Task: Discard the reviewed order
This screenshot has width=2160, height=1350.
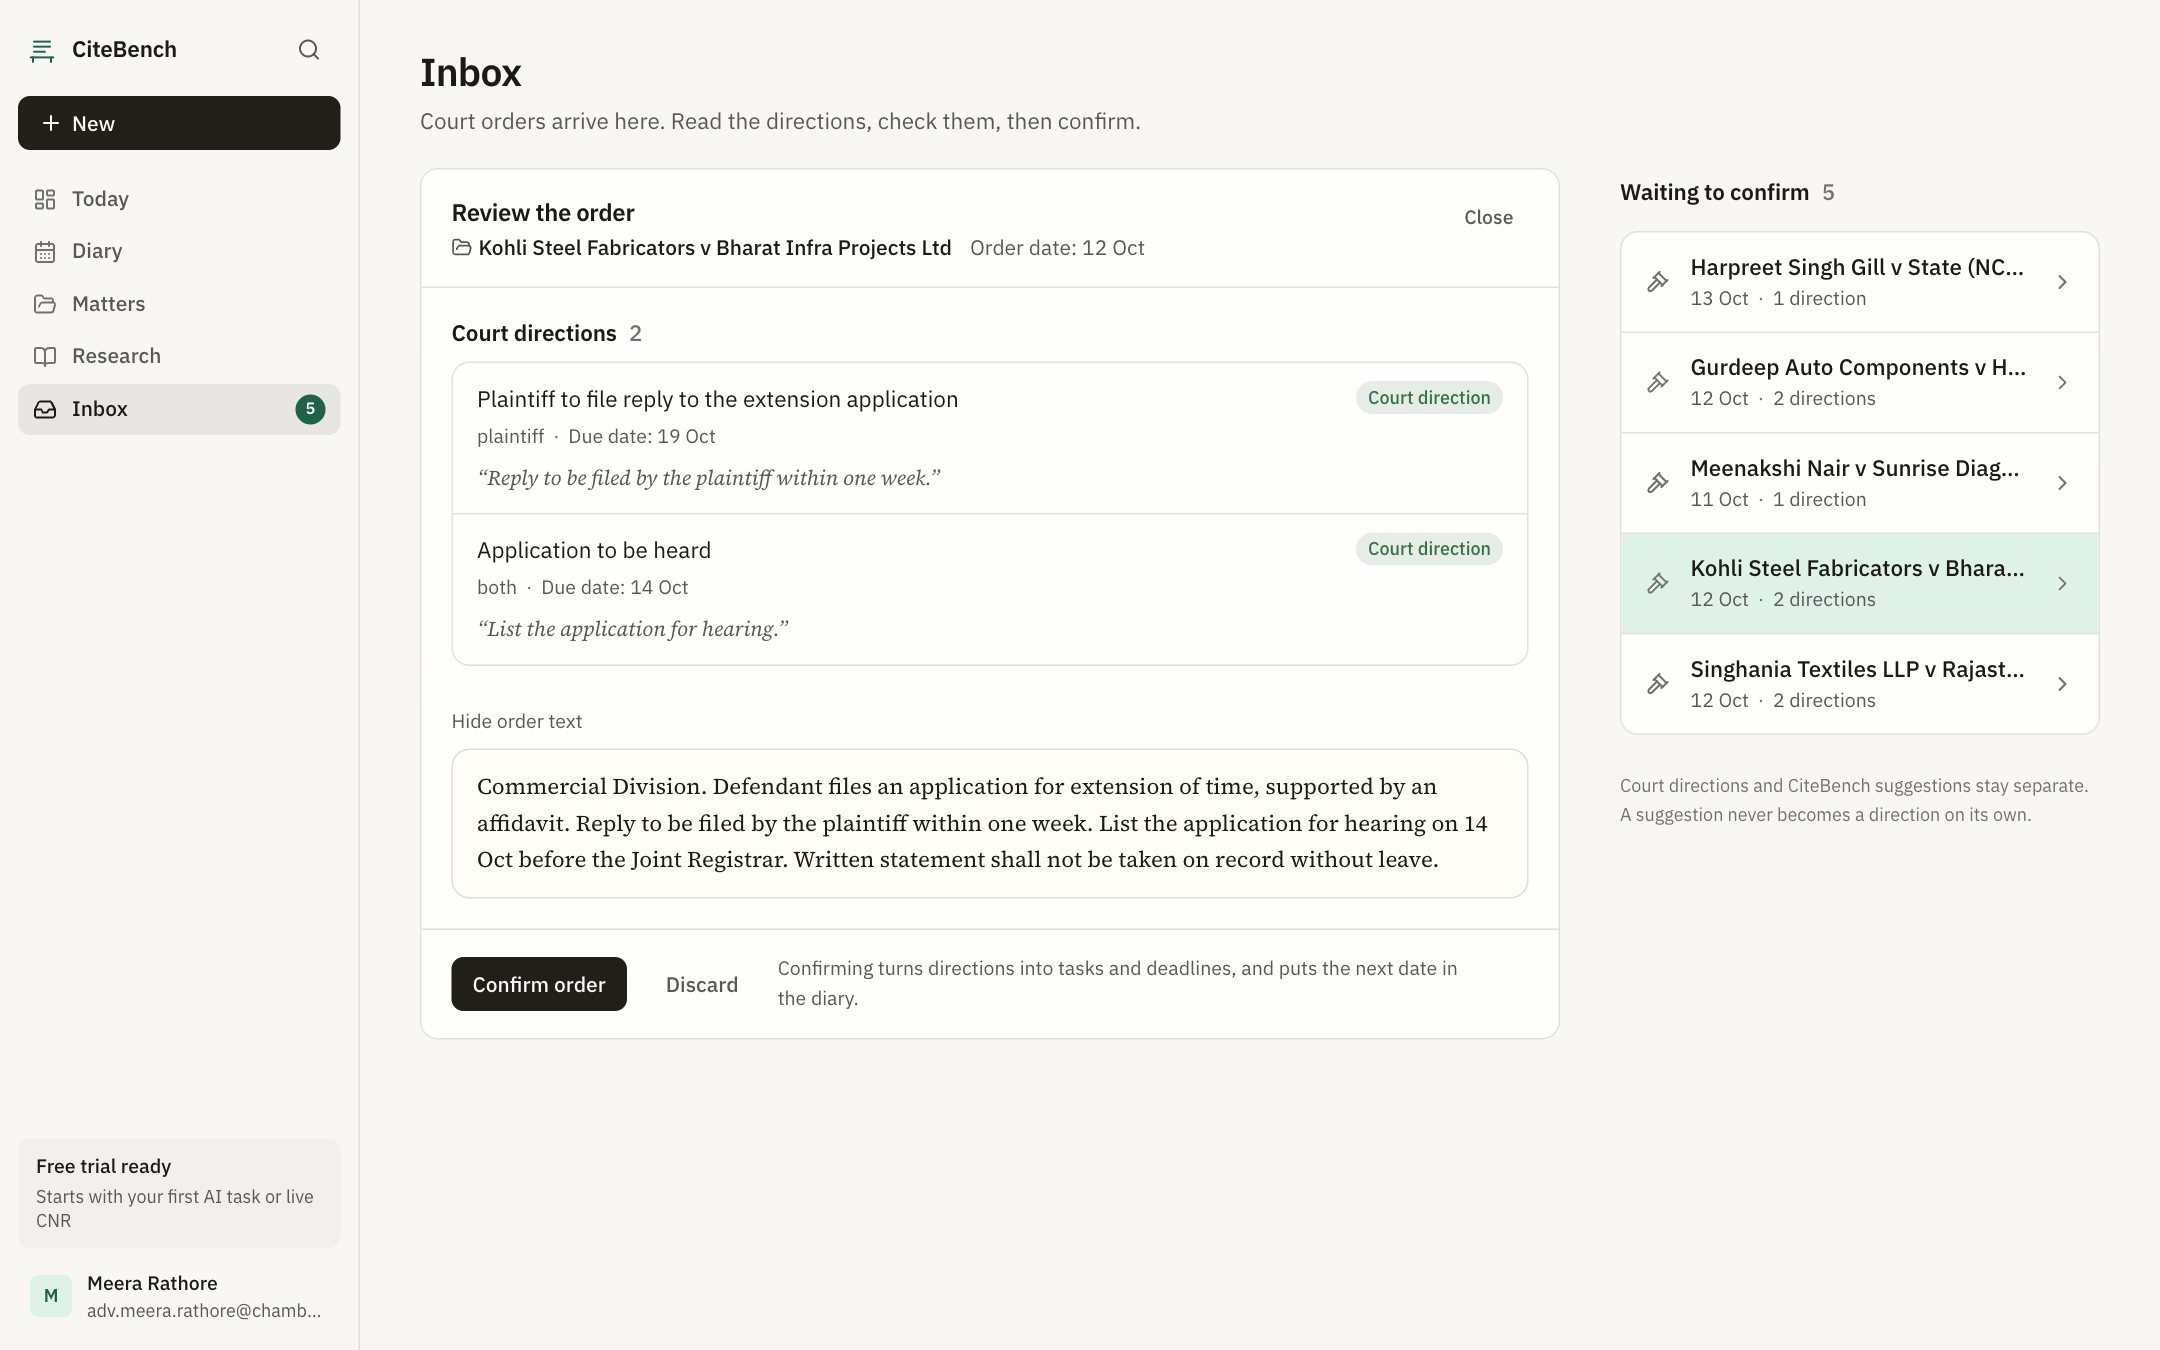Action: coord(702,984)
